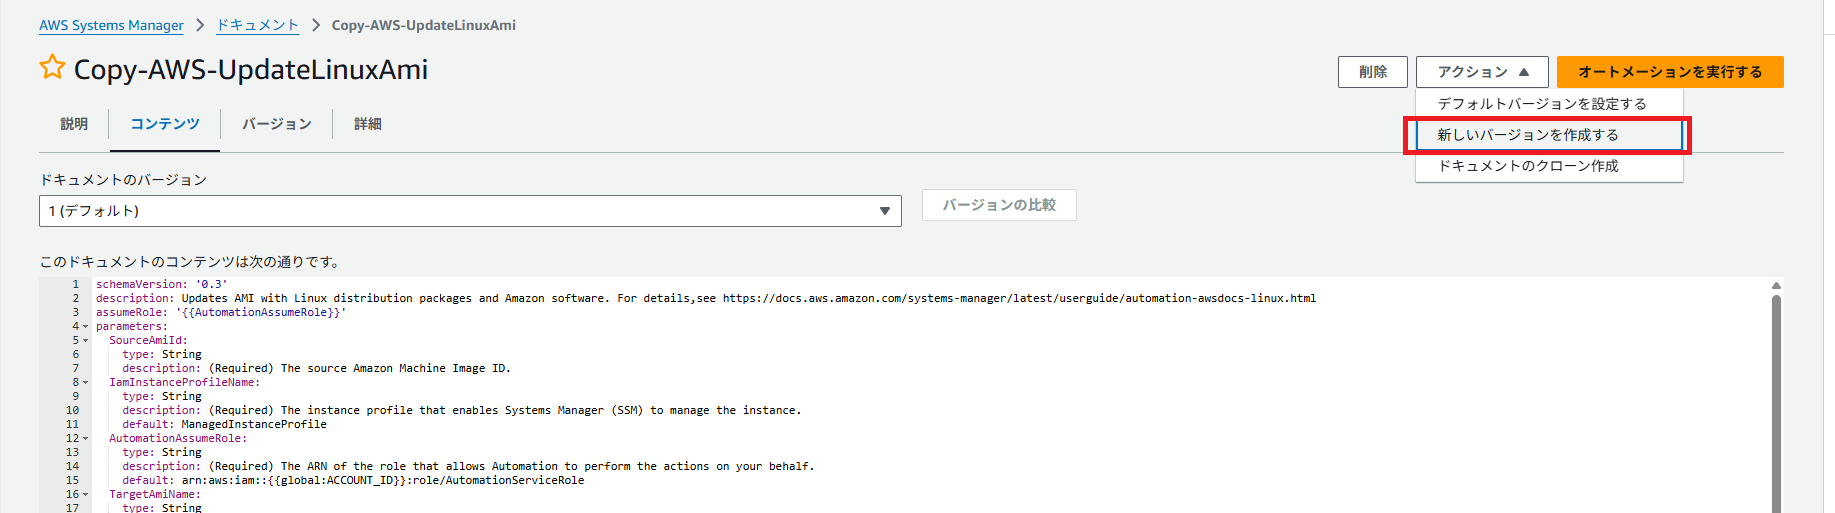
Task: Click the description line with docs URL
Action: pos(706,298)
